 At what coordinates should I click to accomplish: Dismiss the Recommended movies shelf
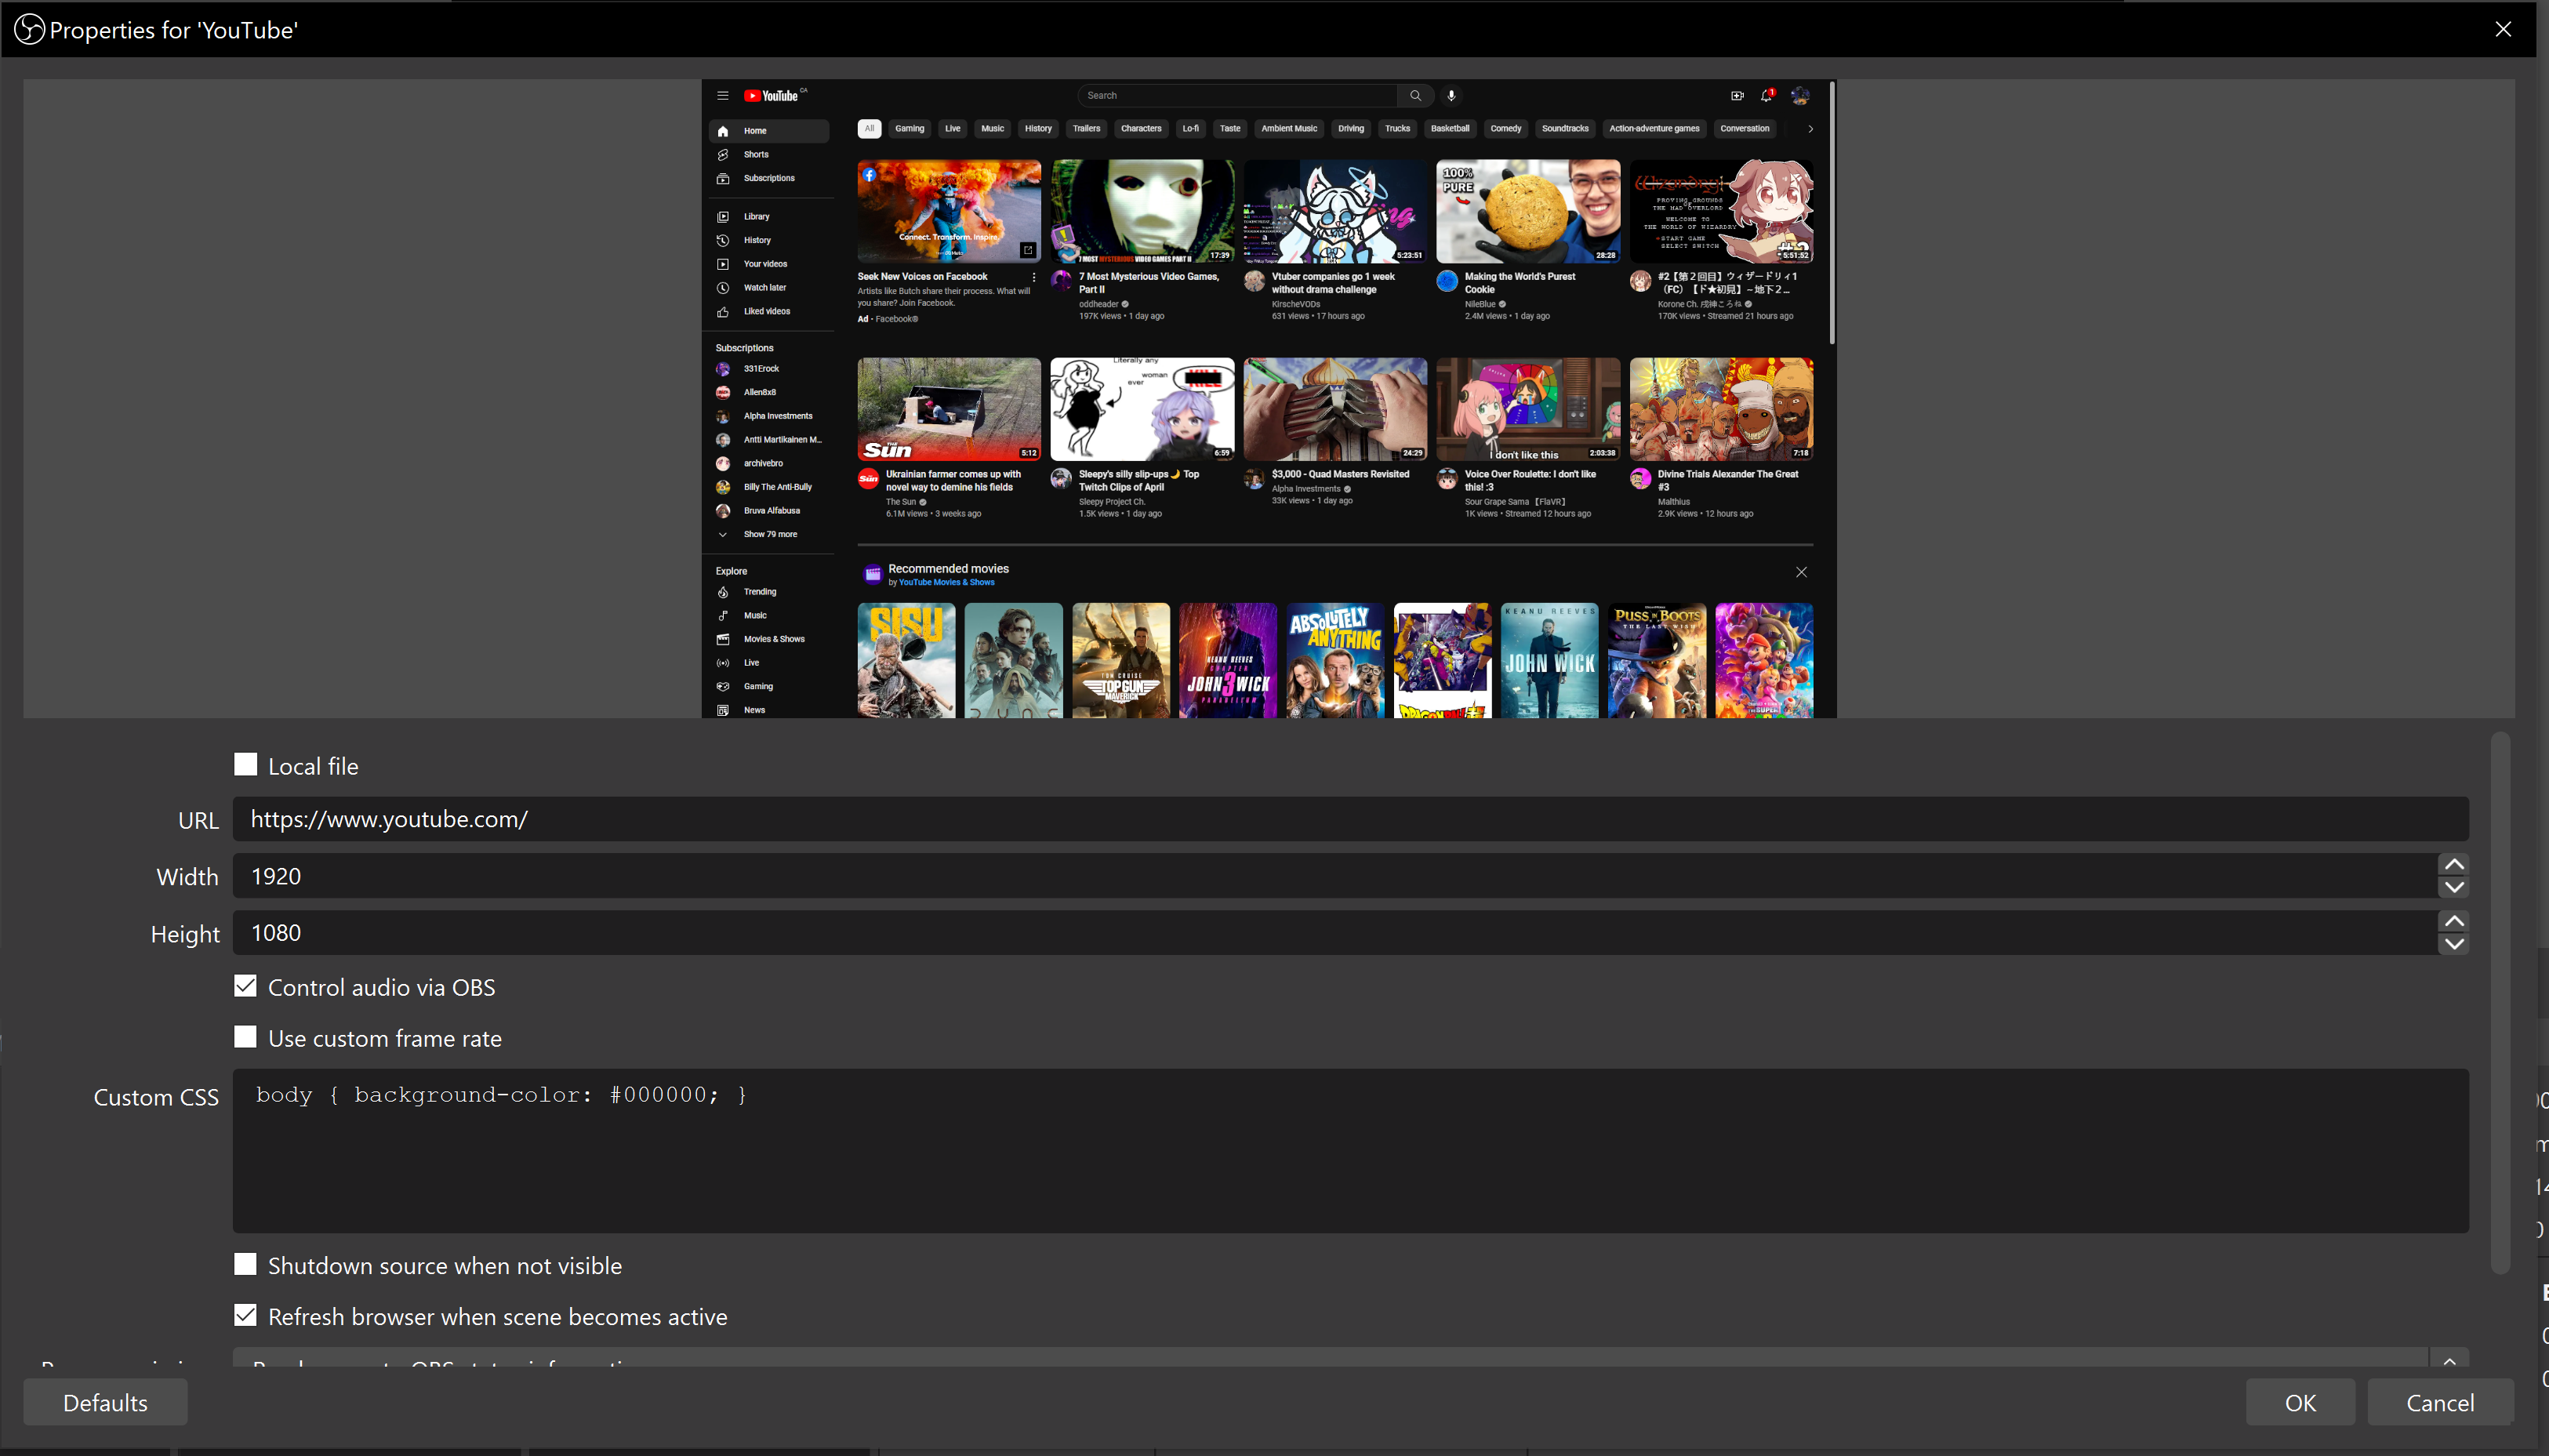[1801, 572]
